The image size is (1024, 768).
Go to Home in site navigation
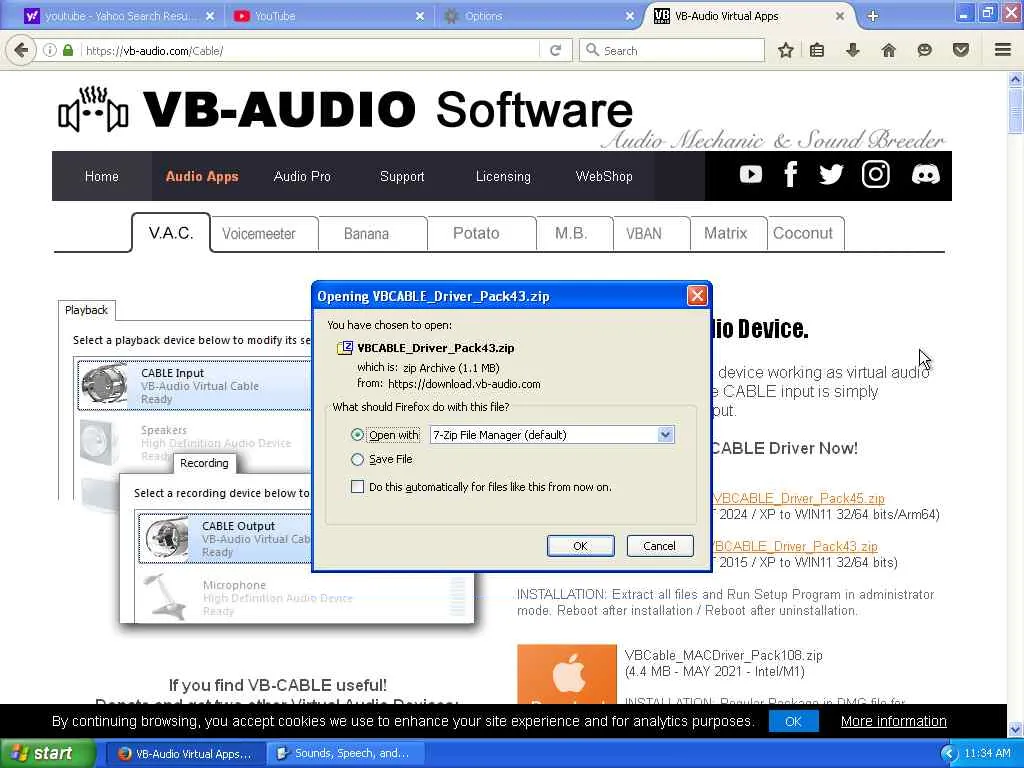coord(102,176)
